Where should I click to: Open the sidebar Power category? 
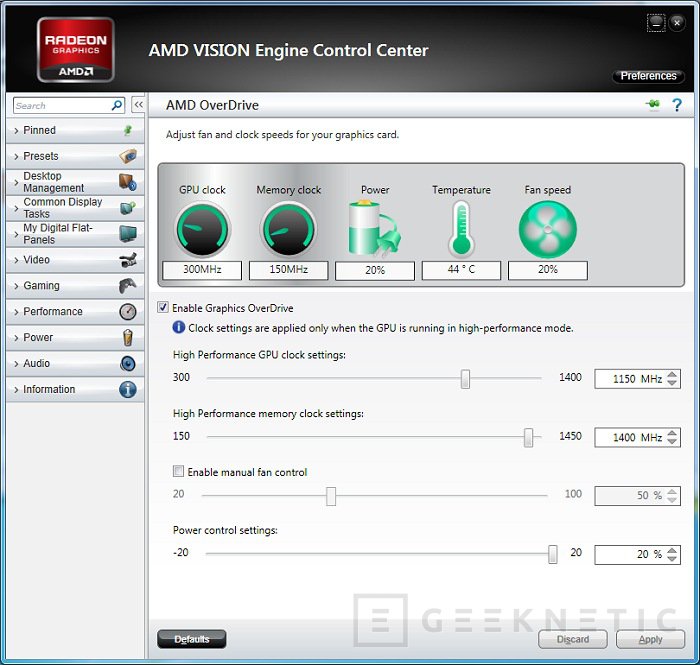click(x=75, y=337)
